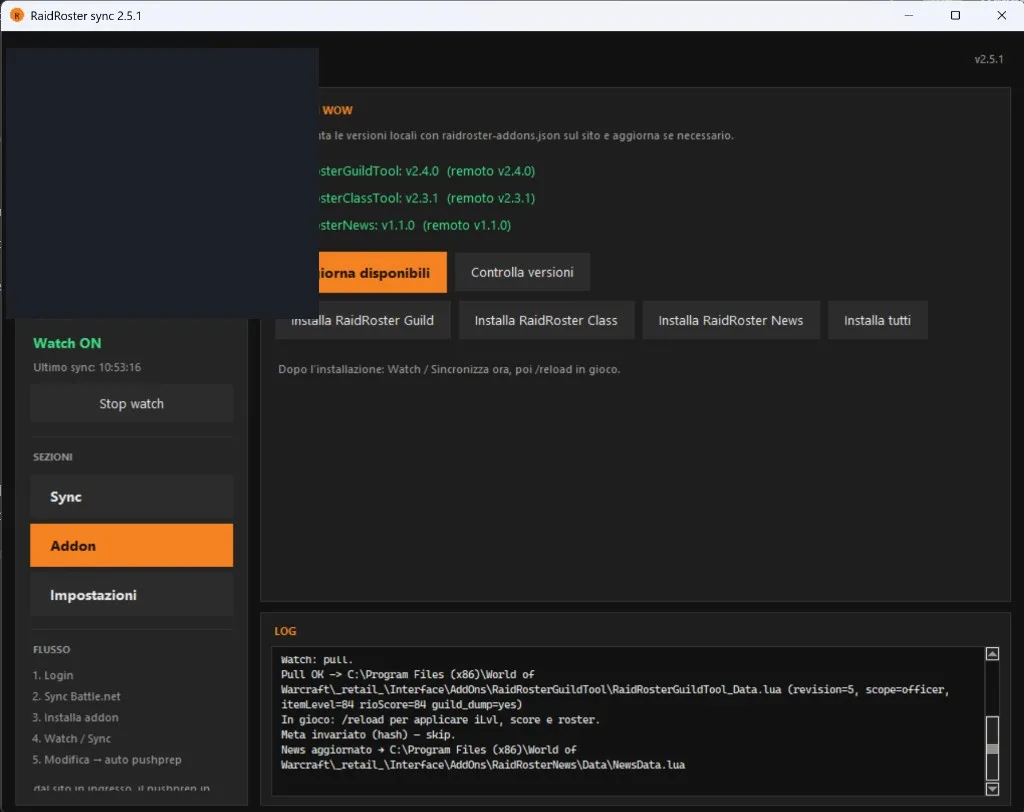Click '5. Modifica → auto pushprep' step

(107, 760)
